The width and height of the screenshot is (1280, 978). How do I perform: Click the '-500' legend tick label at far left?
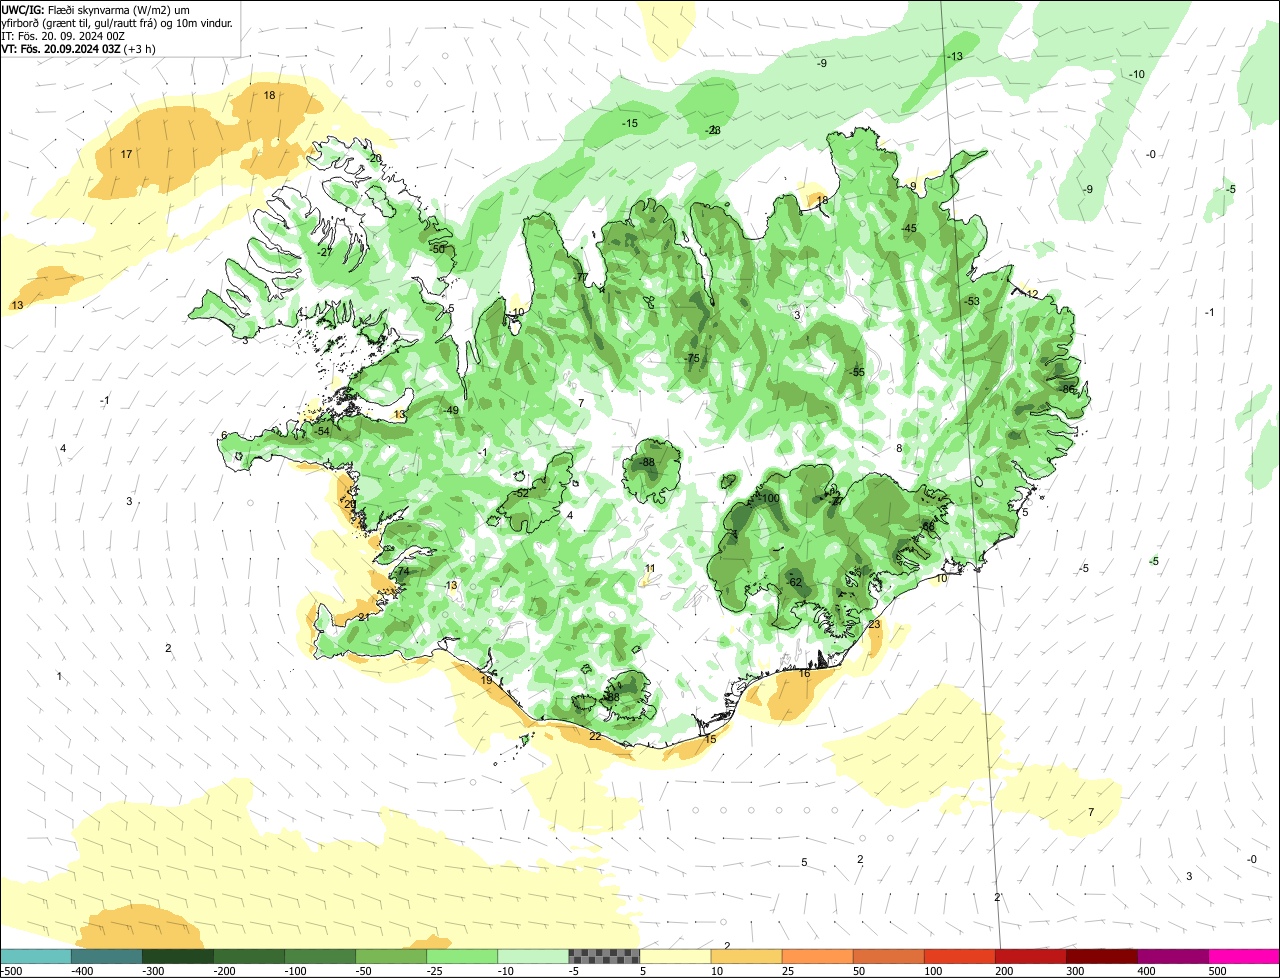(13, 971)
